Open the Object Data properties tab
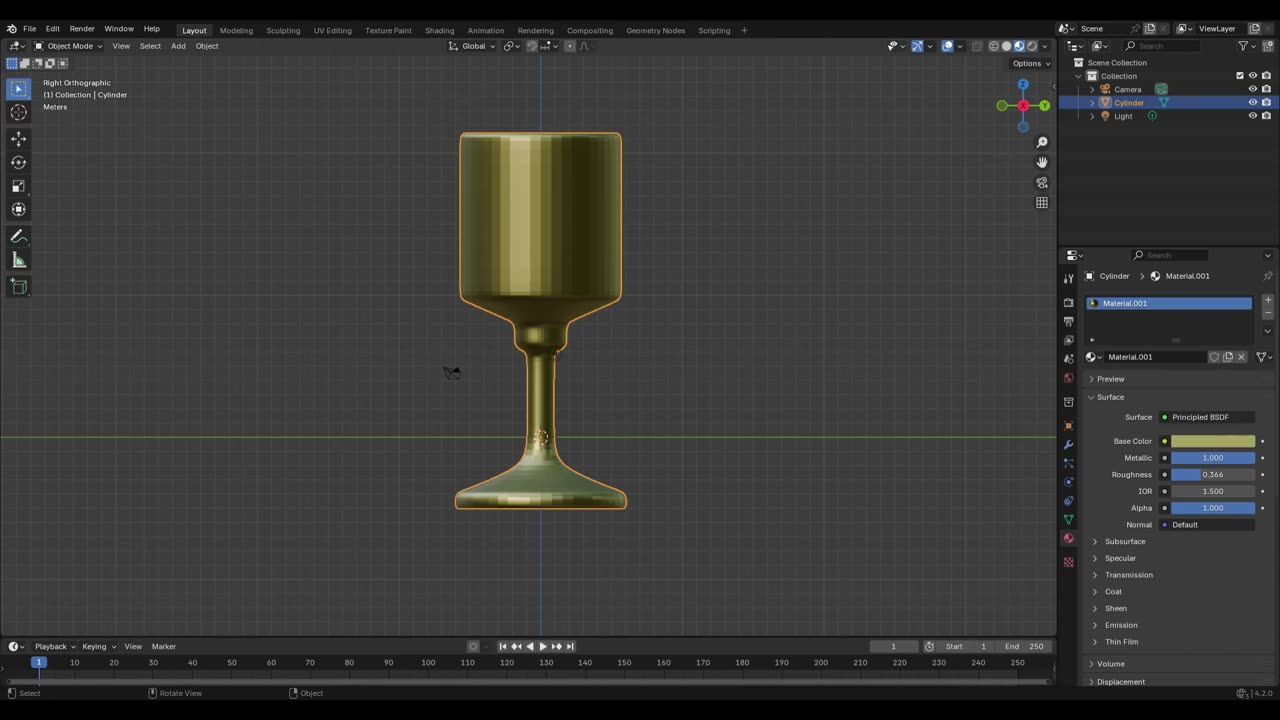 click(x=1068, y=519)
